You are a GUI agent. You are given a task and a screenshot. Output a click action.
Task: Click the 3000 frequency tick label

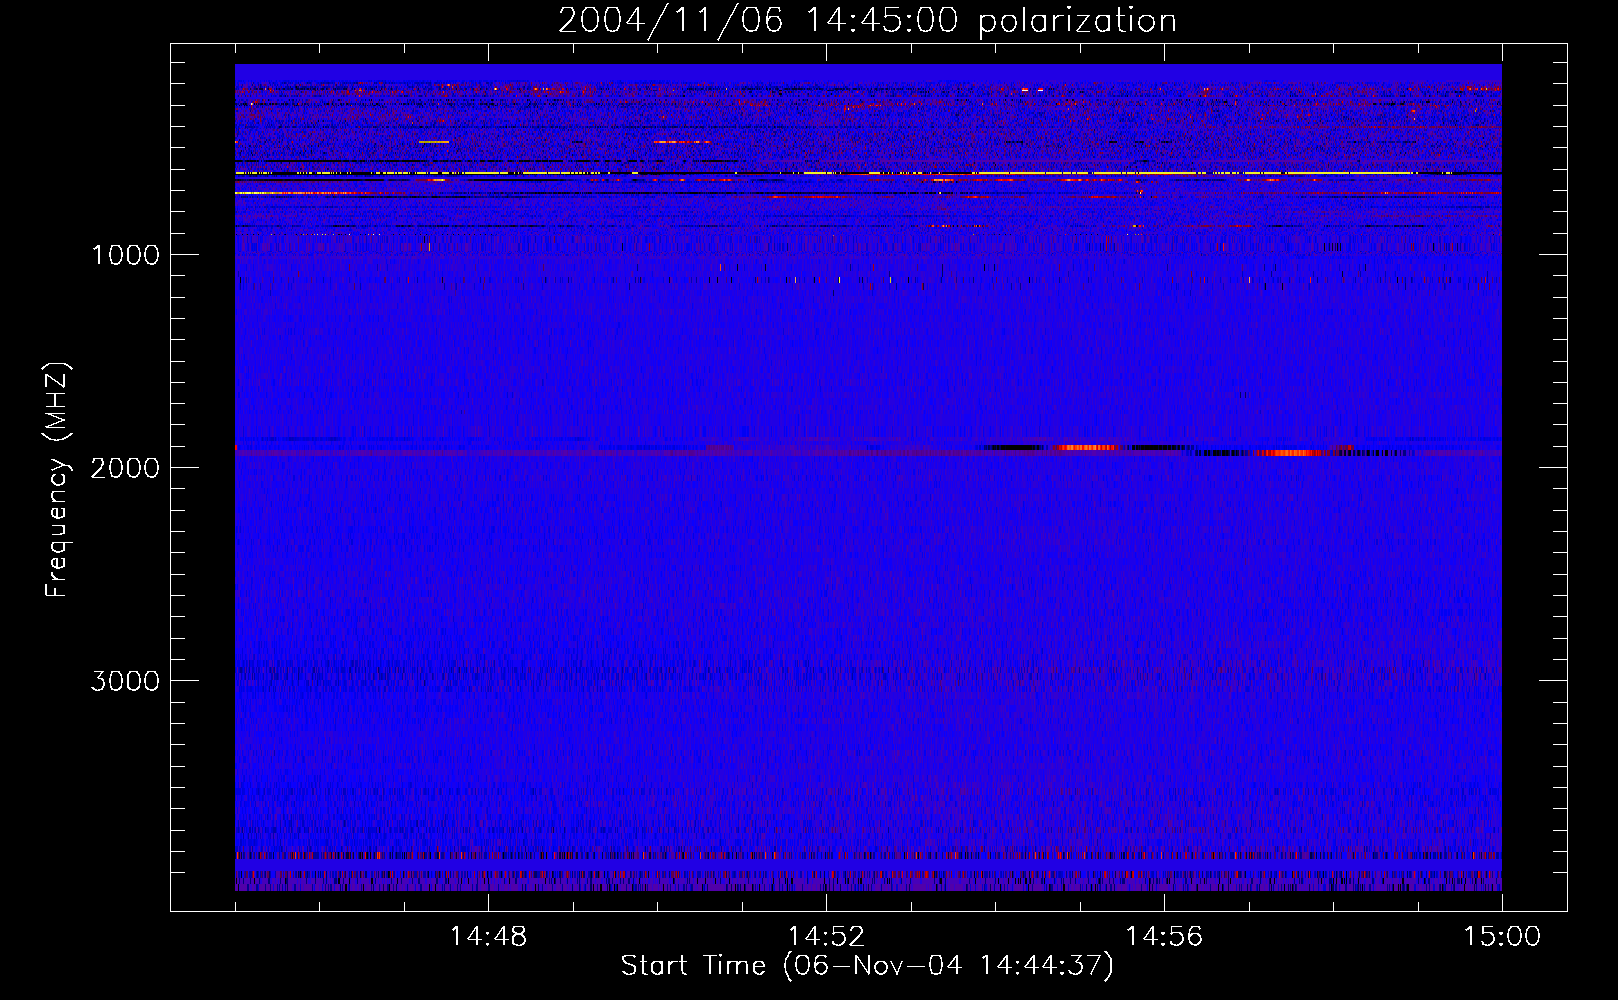[125, 681]
